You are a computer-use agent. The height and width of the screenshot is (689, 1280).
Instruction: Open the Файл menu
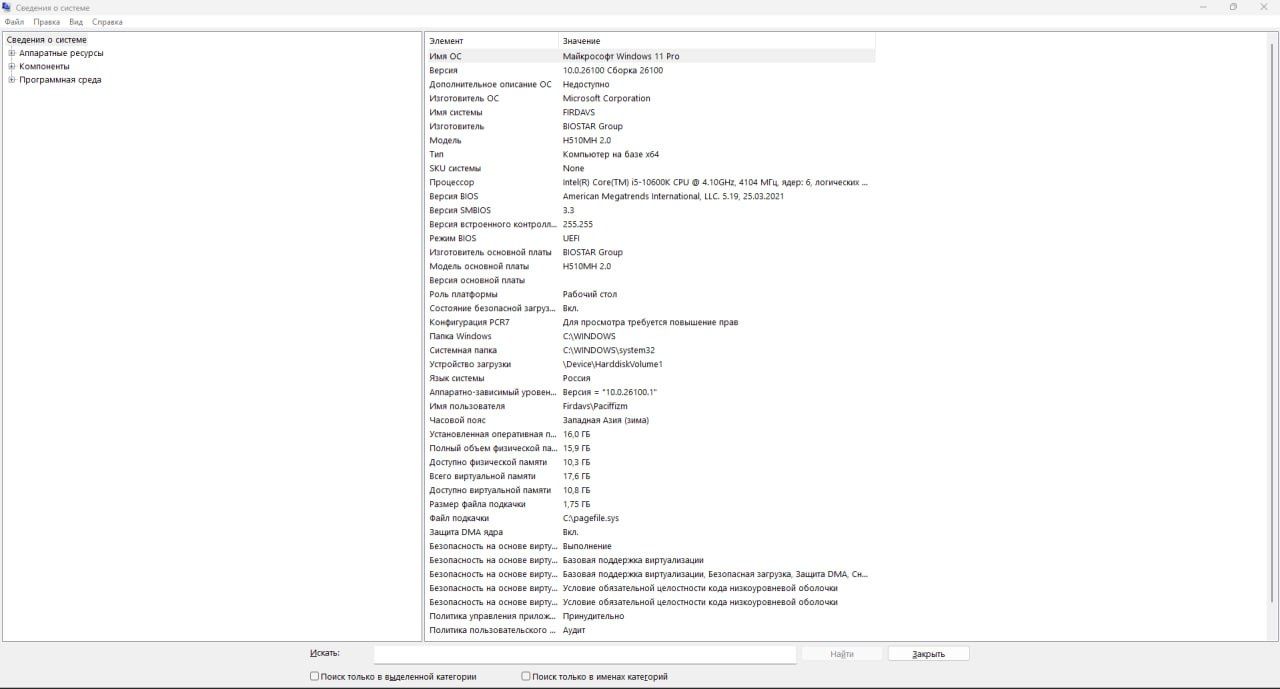coord(14,22)
